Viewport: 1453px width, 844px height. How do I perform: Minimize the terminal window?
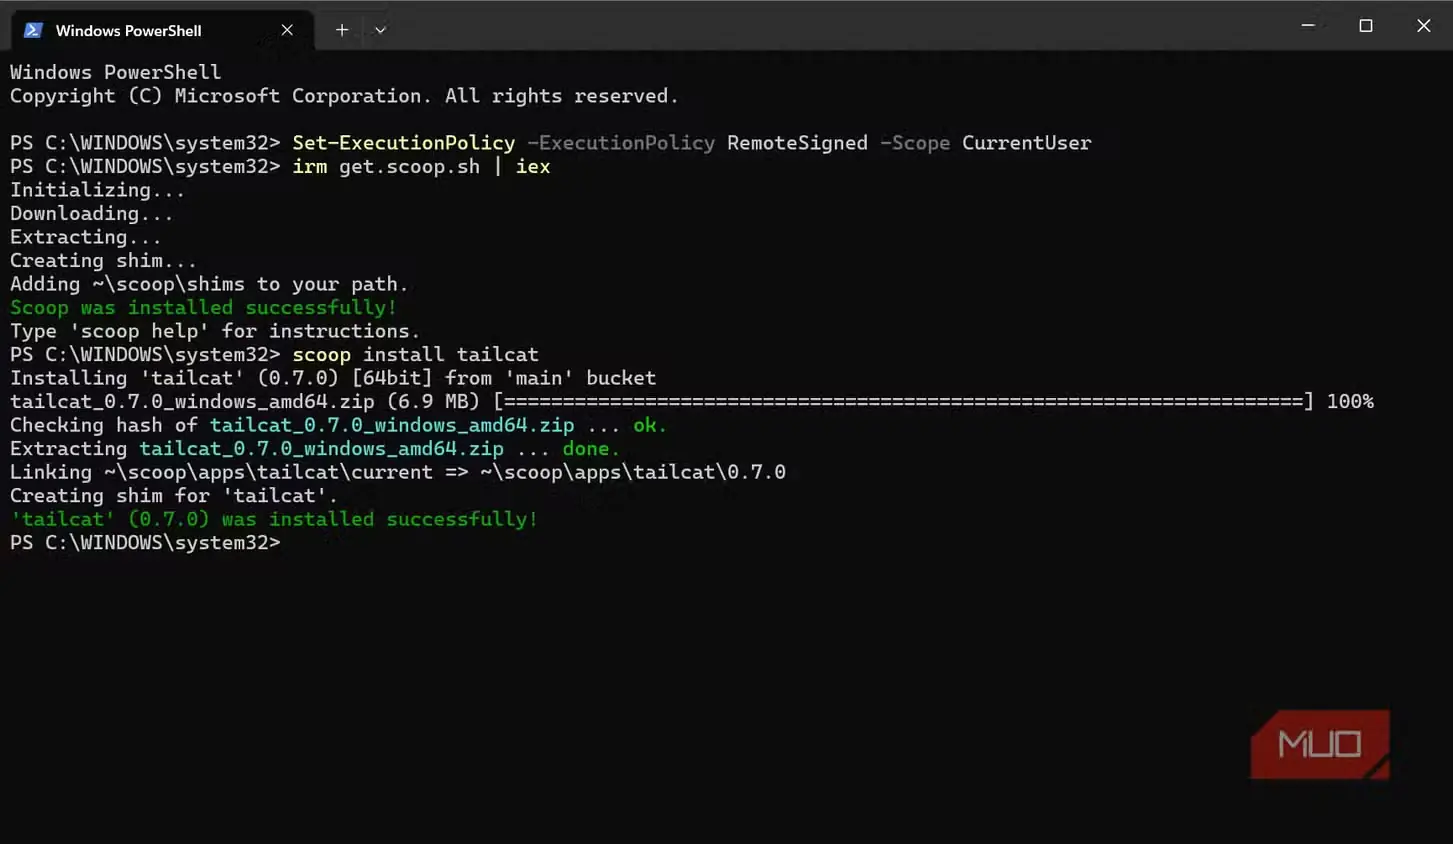point(1308,25)
